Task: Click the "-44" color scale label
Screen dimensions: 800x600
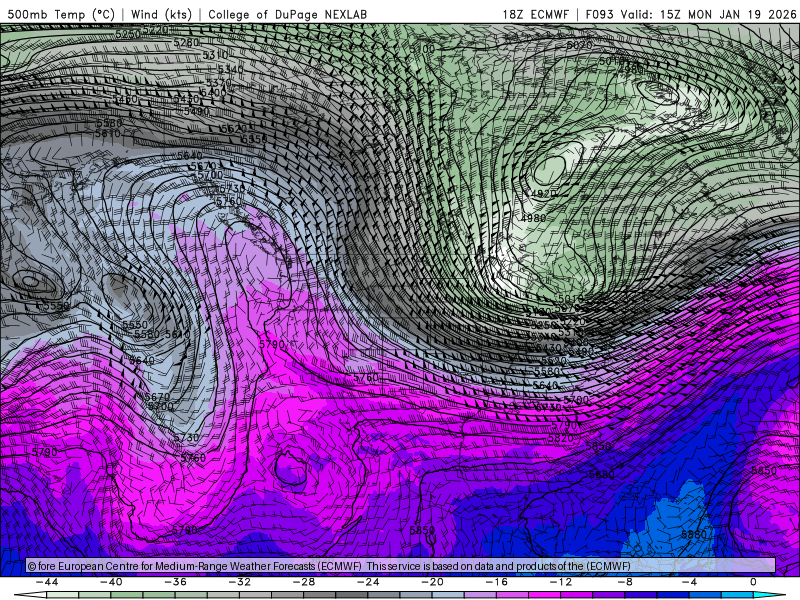Action: (47, 582)
